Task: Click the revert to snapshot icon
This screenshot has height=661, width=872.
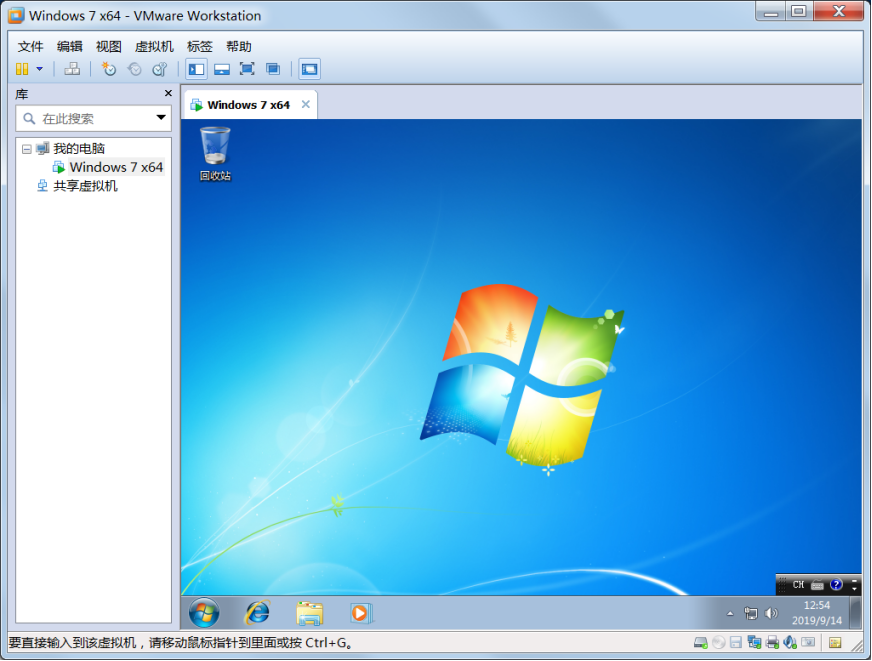Action: pyautogui.click(x=135, y=69)
